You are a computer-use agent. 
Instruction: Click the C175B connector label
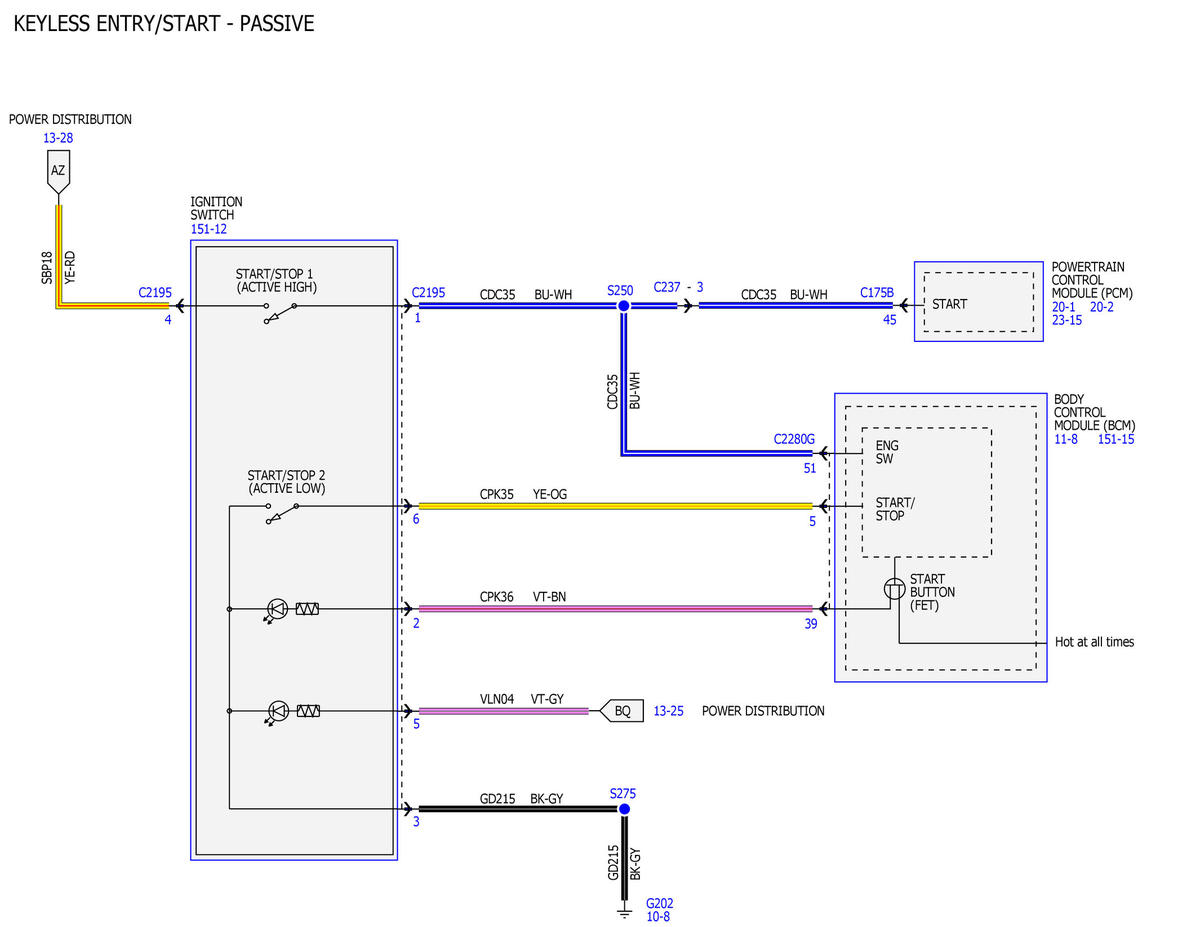pos(877,293)
